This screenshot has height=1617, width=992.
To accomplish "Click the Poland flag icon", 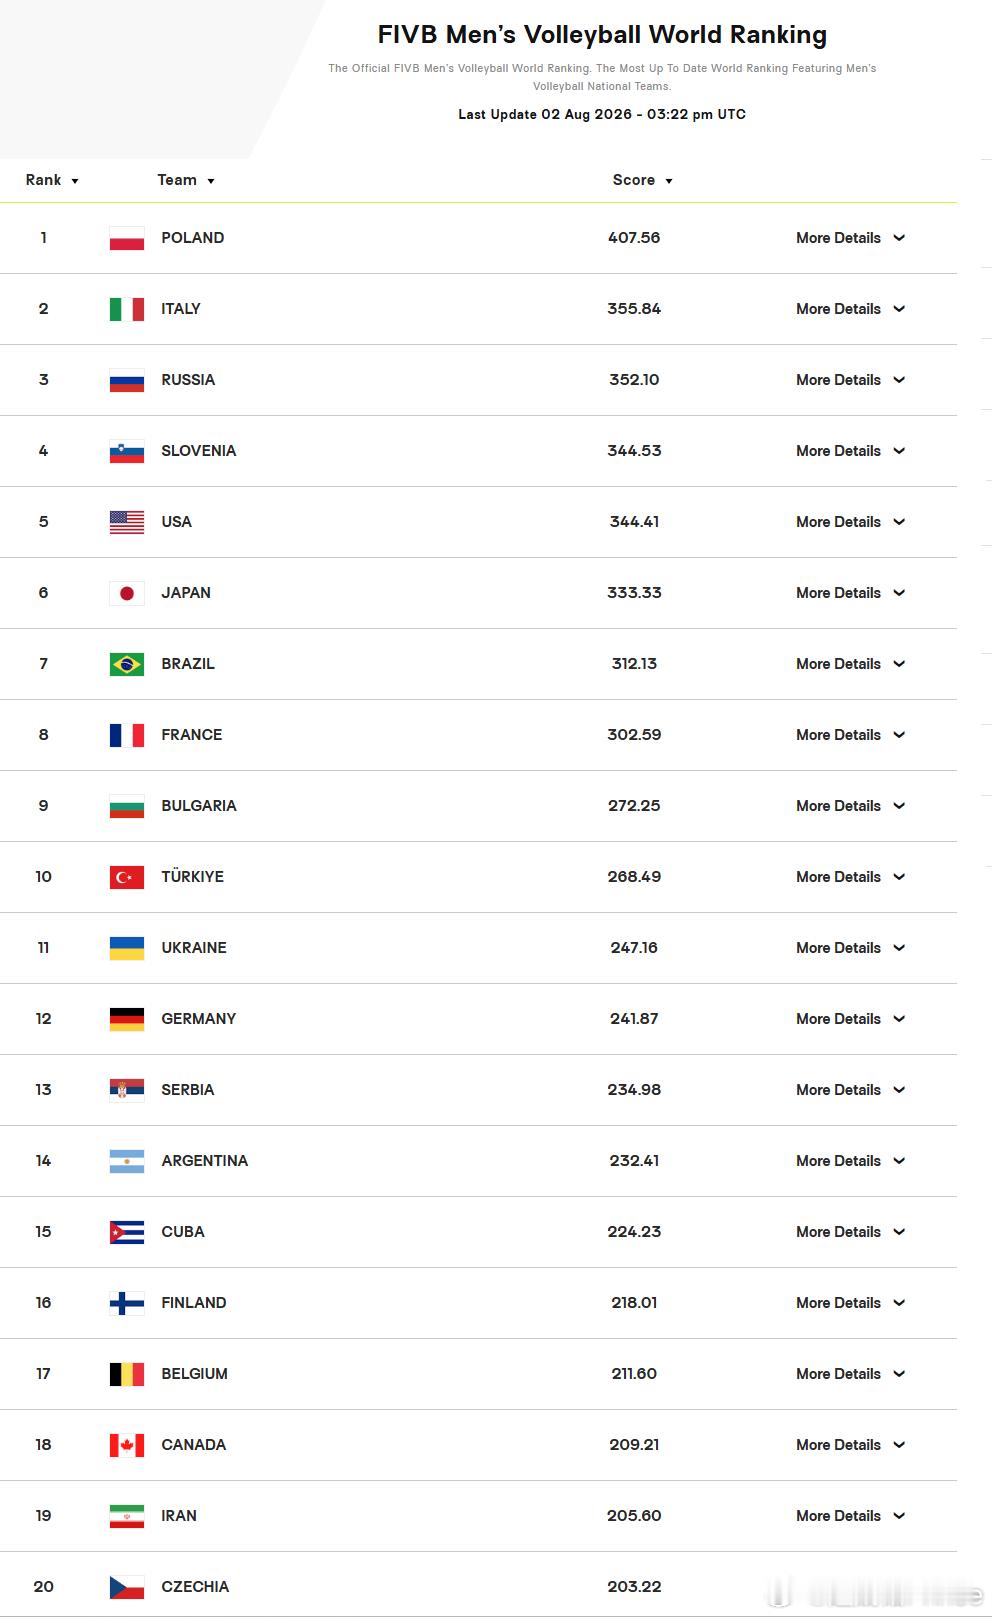I will click(127, 238).
